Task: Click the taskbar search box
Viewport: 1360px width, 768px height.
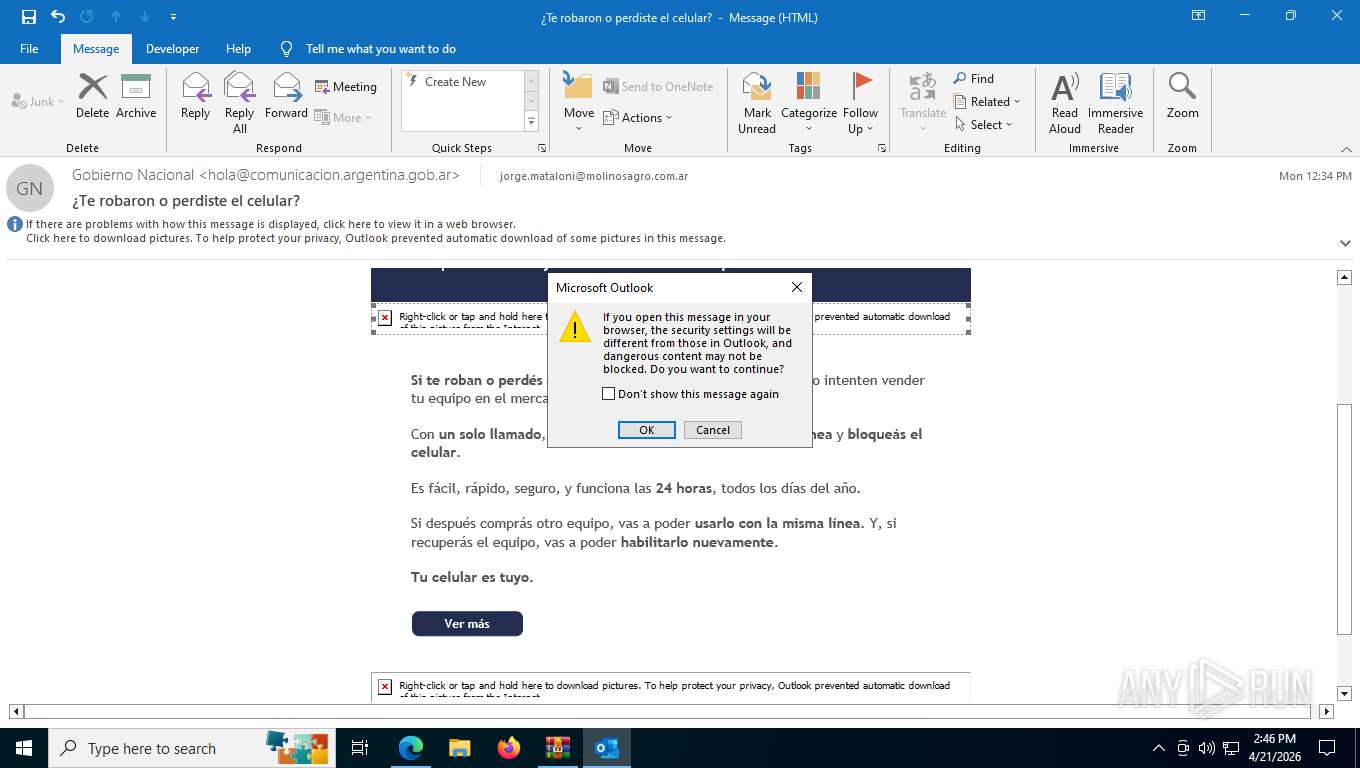Action: click(x=190, y=748)
